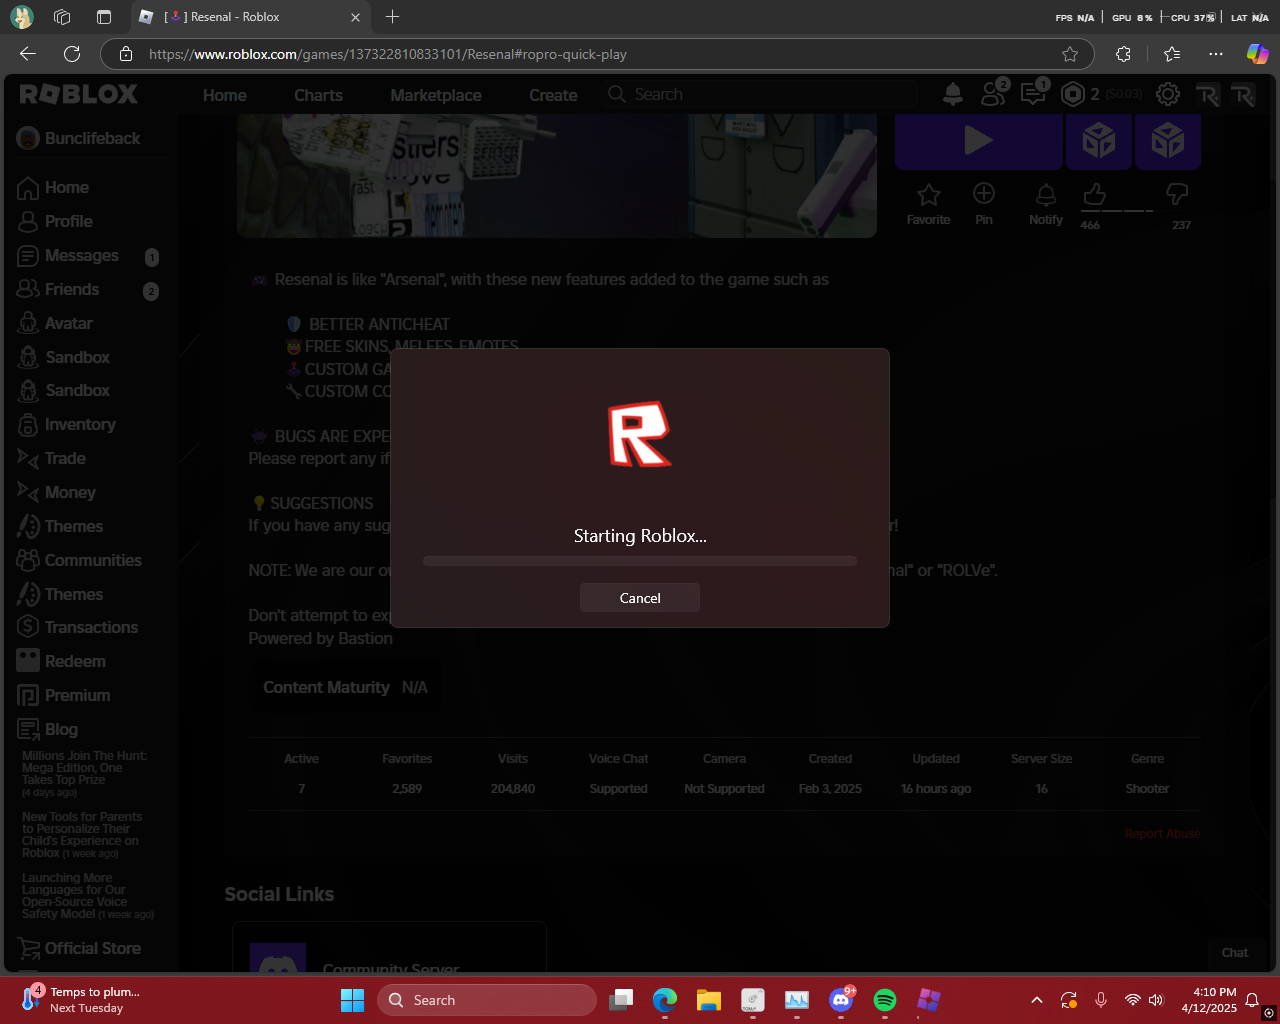Image resolution: width=1280 pixels, height=1024 pixels.
Task: Click the Roblox logo
Action: (79, 94)
